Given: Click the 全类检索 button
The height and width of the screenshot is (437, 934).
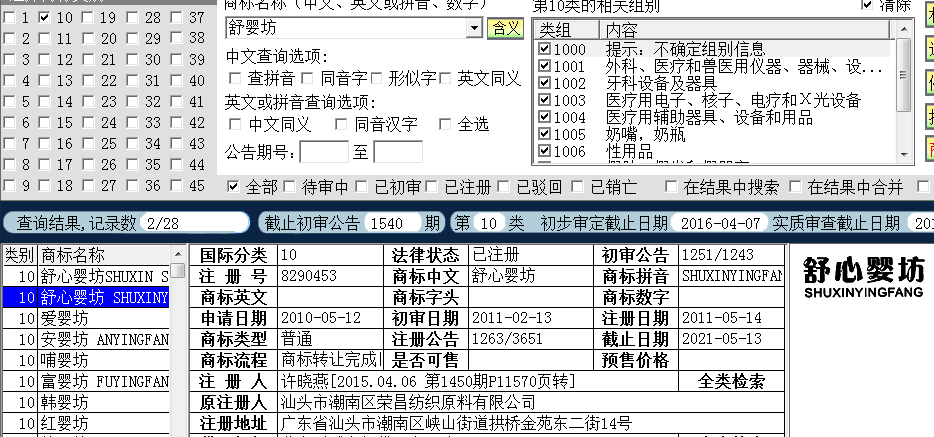Looking at the screenshot, I should pyautogui.click(x=730, y=381).
